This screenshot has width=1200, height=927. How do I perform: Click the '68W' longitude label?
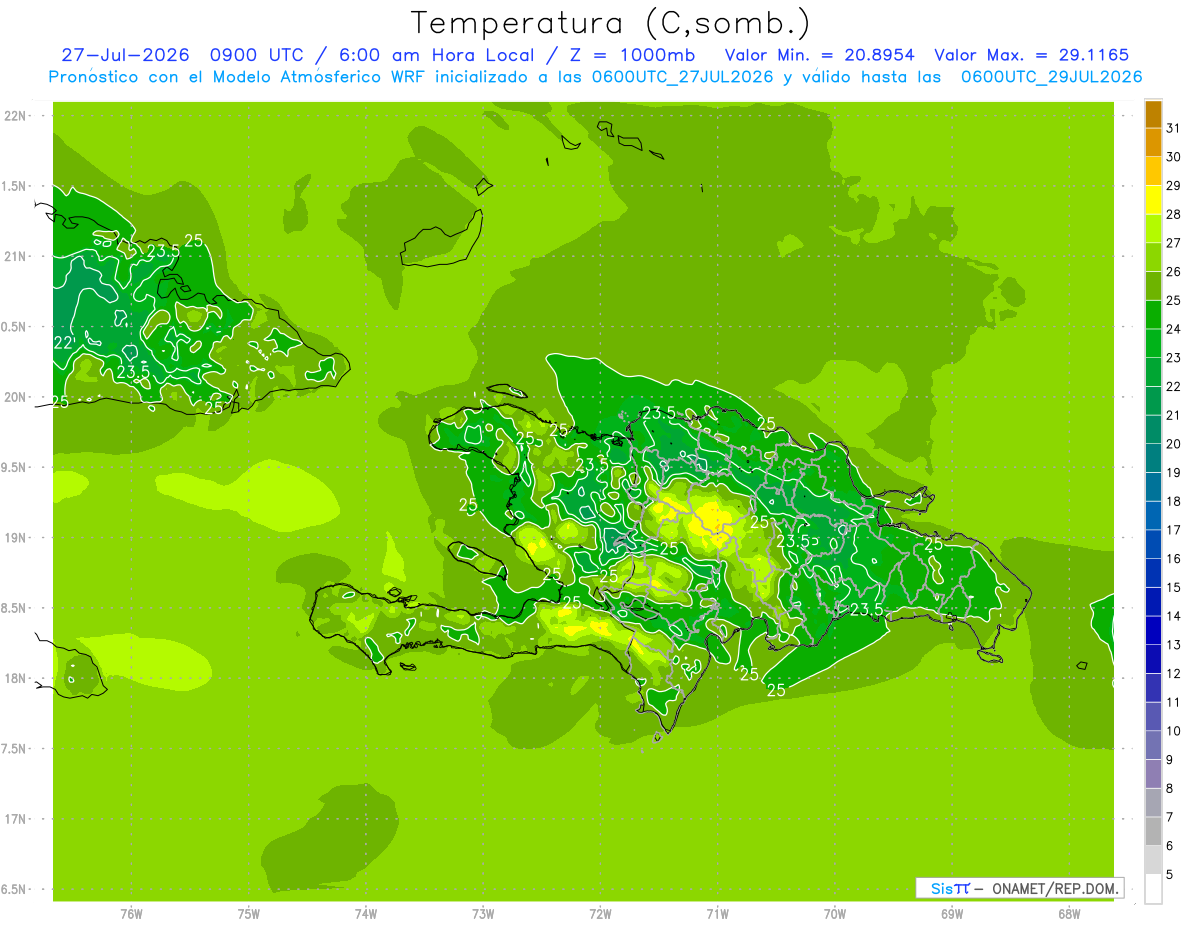(1069, 914)
